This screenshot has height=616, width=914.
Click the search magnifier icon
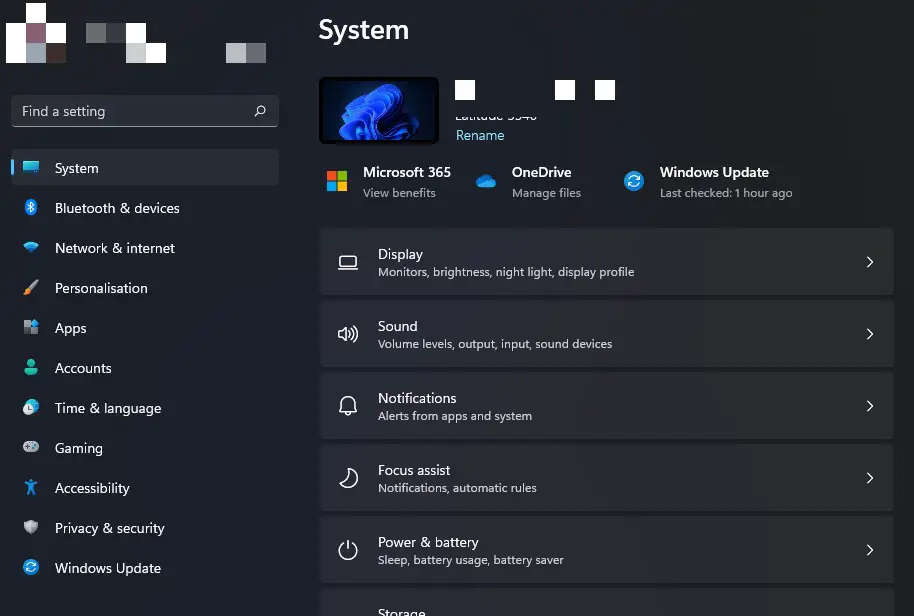point(260,111)
